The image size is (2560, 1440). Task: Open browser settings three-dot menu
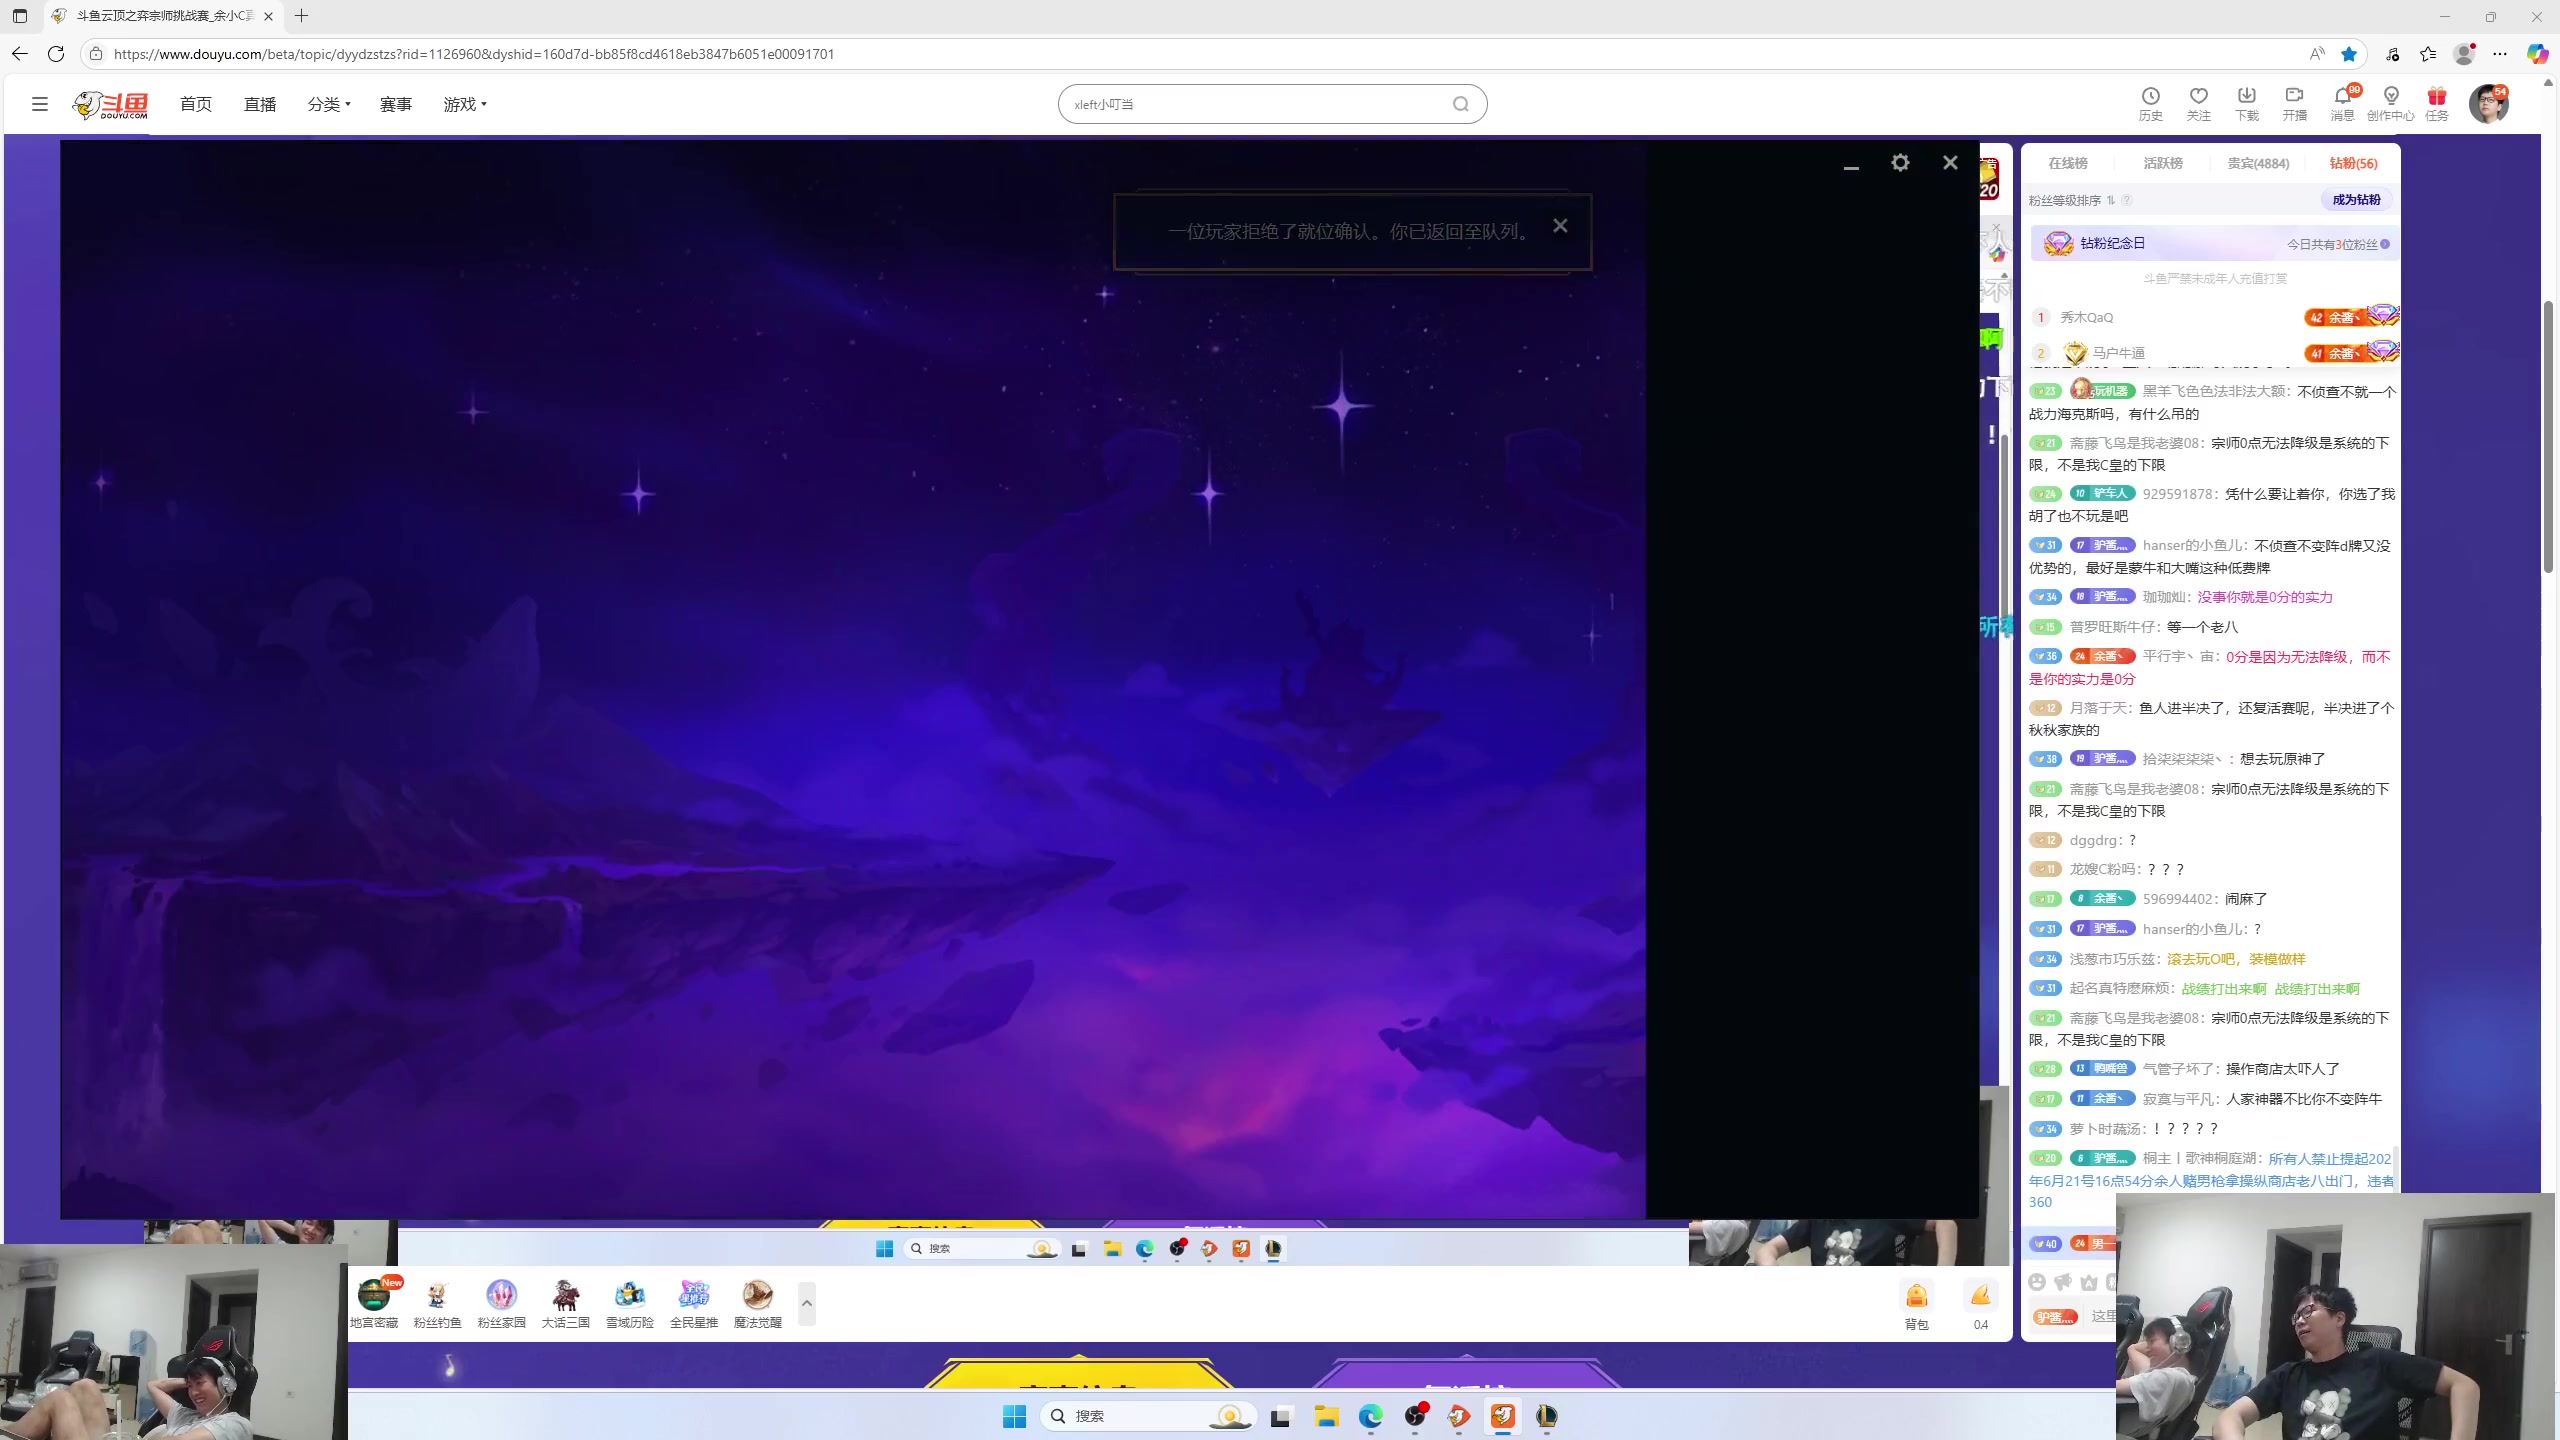(x=2500, y=54)
